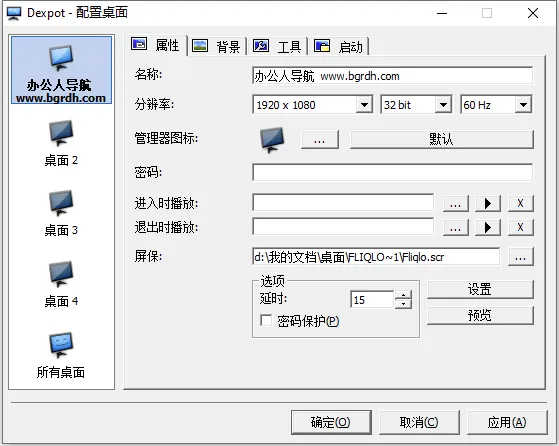Select the 所有桌面 smiley monitor icon
This screenshot has height=446, width=559.
[x=61, y=345]
